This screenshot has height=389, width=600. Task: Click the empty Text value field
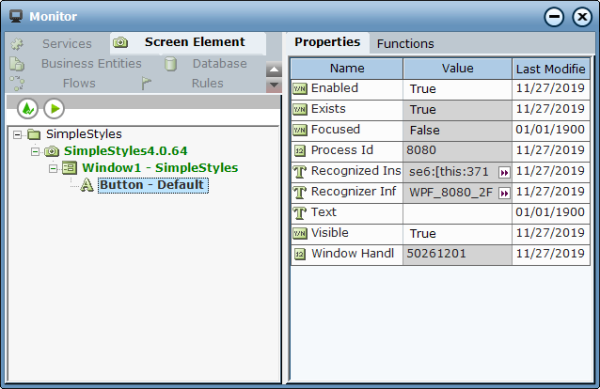pyautogui.click(x=457, y=213)
